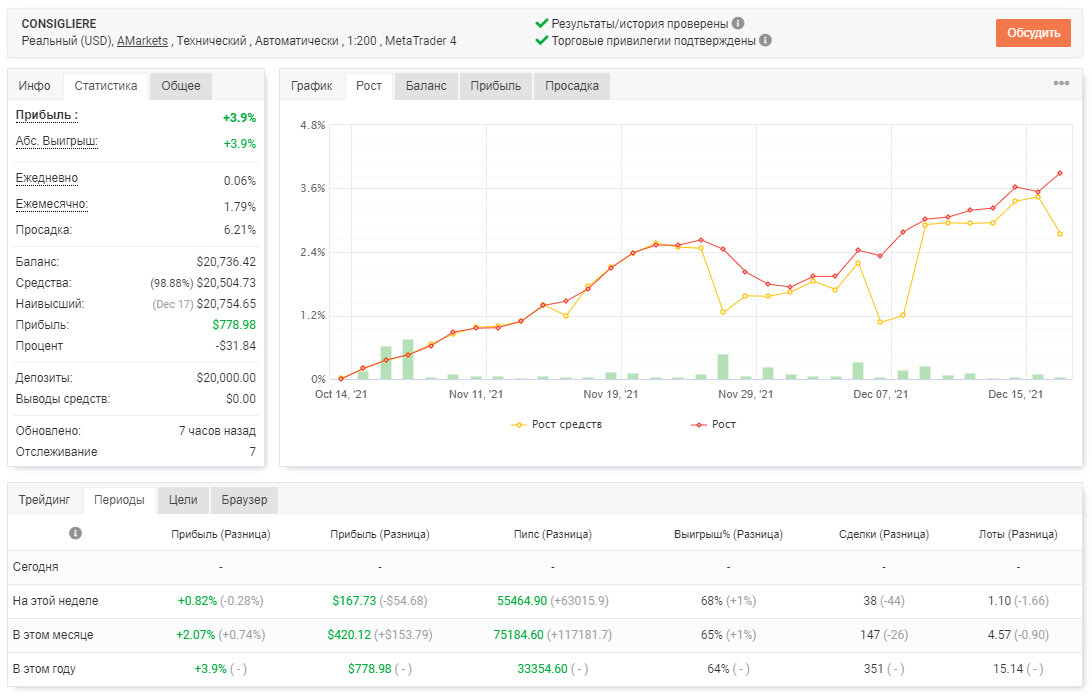Open the 'Просадка' chart tab

pyautogui.click(x=572, y=86)
